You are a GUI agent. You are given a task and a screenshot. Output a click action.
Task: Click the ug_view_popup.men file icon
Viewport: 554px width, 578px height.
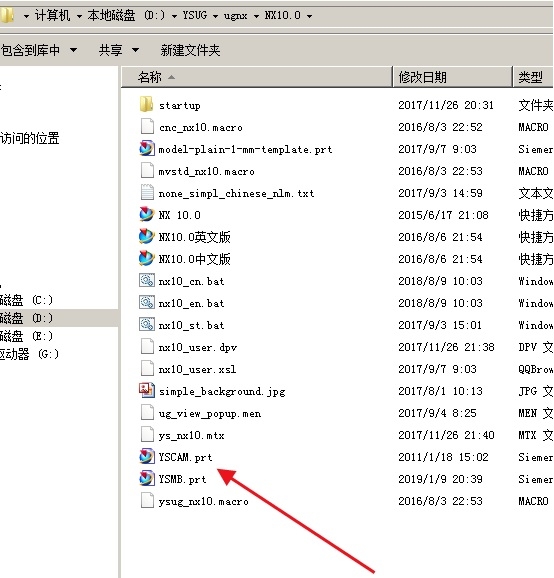[147, 412]
